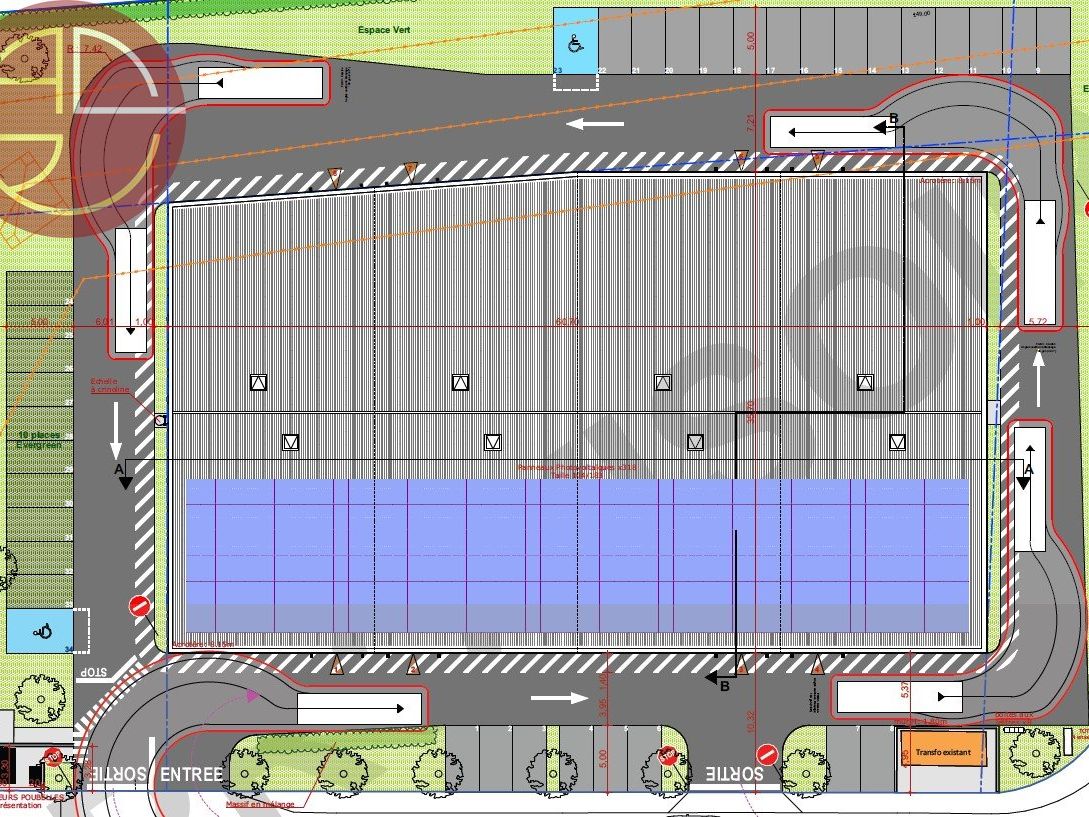Select the 5.72 dimension near the right truck
Viewport: 1089px width, 817px height.
pos(1038,321)
